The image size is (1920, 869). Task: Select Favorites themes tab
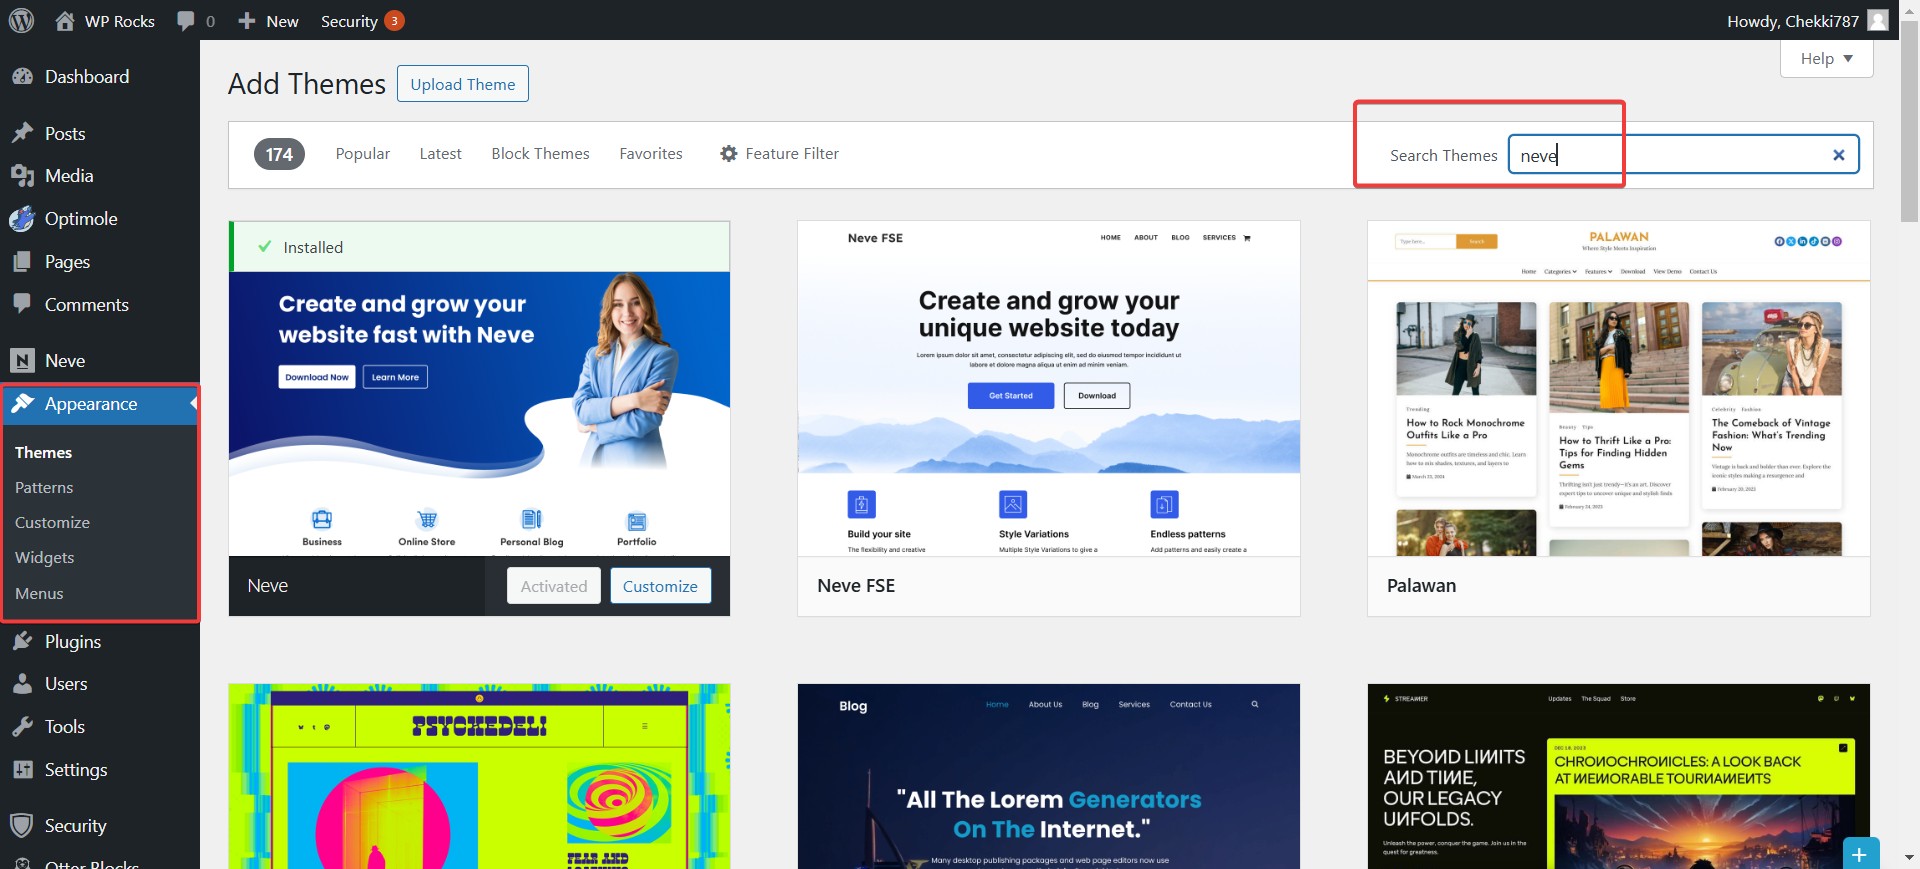click(x=650, y=154)
